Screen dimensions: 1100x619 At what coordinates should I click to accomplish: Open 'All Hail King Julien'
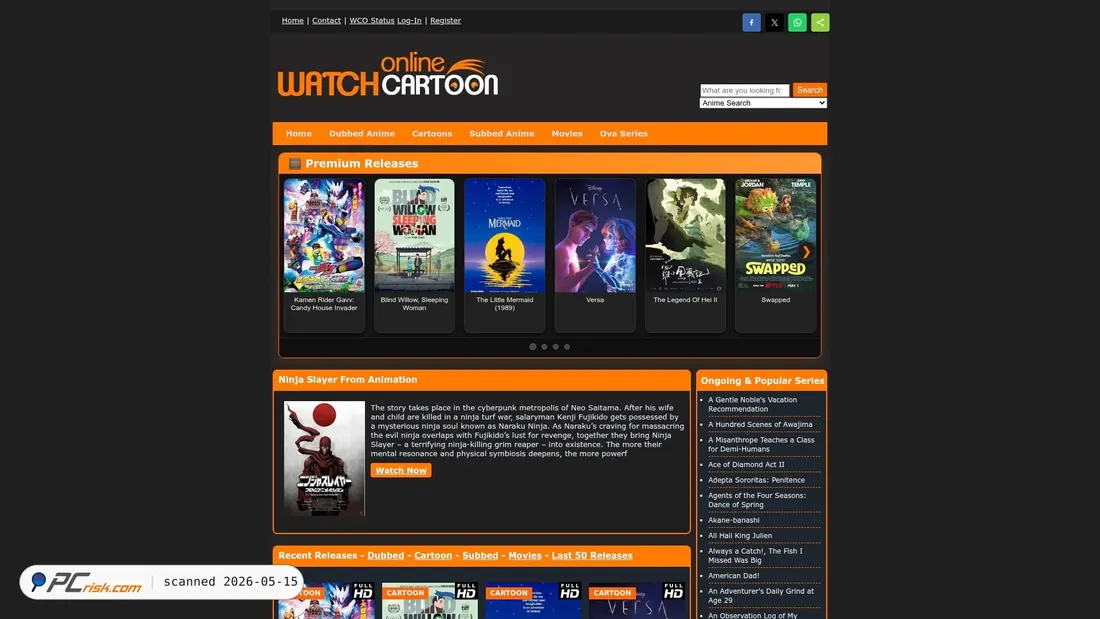(x=739, y=535)
